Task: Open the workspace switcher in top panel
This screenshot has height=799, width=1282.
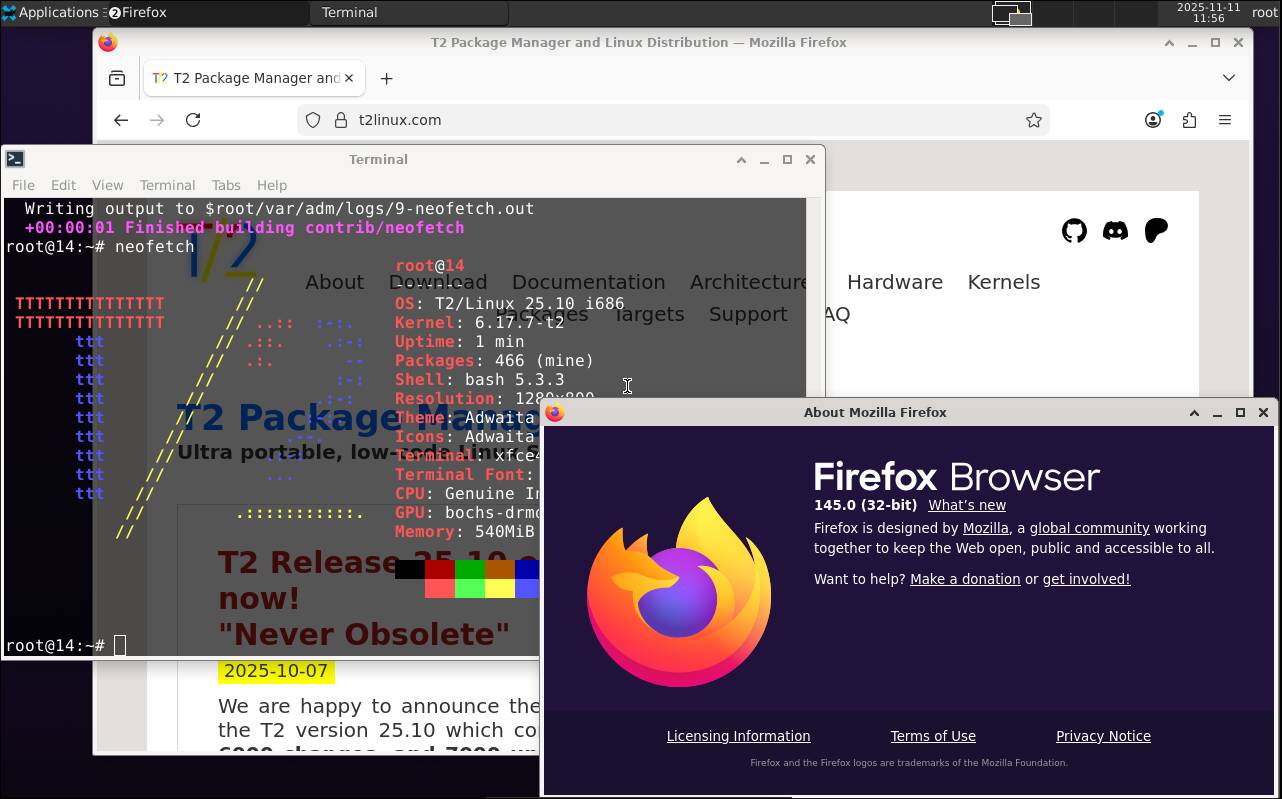Action: (1011, 13)
